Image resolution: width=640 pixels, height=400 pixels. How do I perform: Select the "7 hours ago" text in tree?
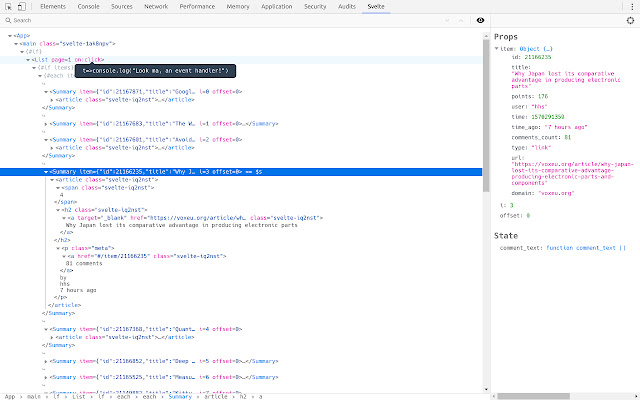coord(78,291)
